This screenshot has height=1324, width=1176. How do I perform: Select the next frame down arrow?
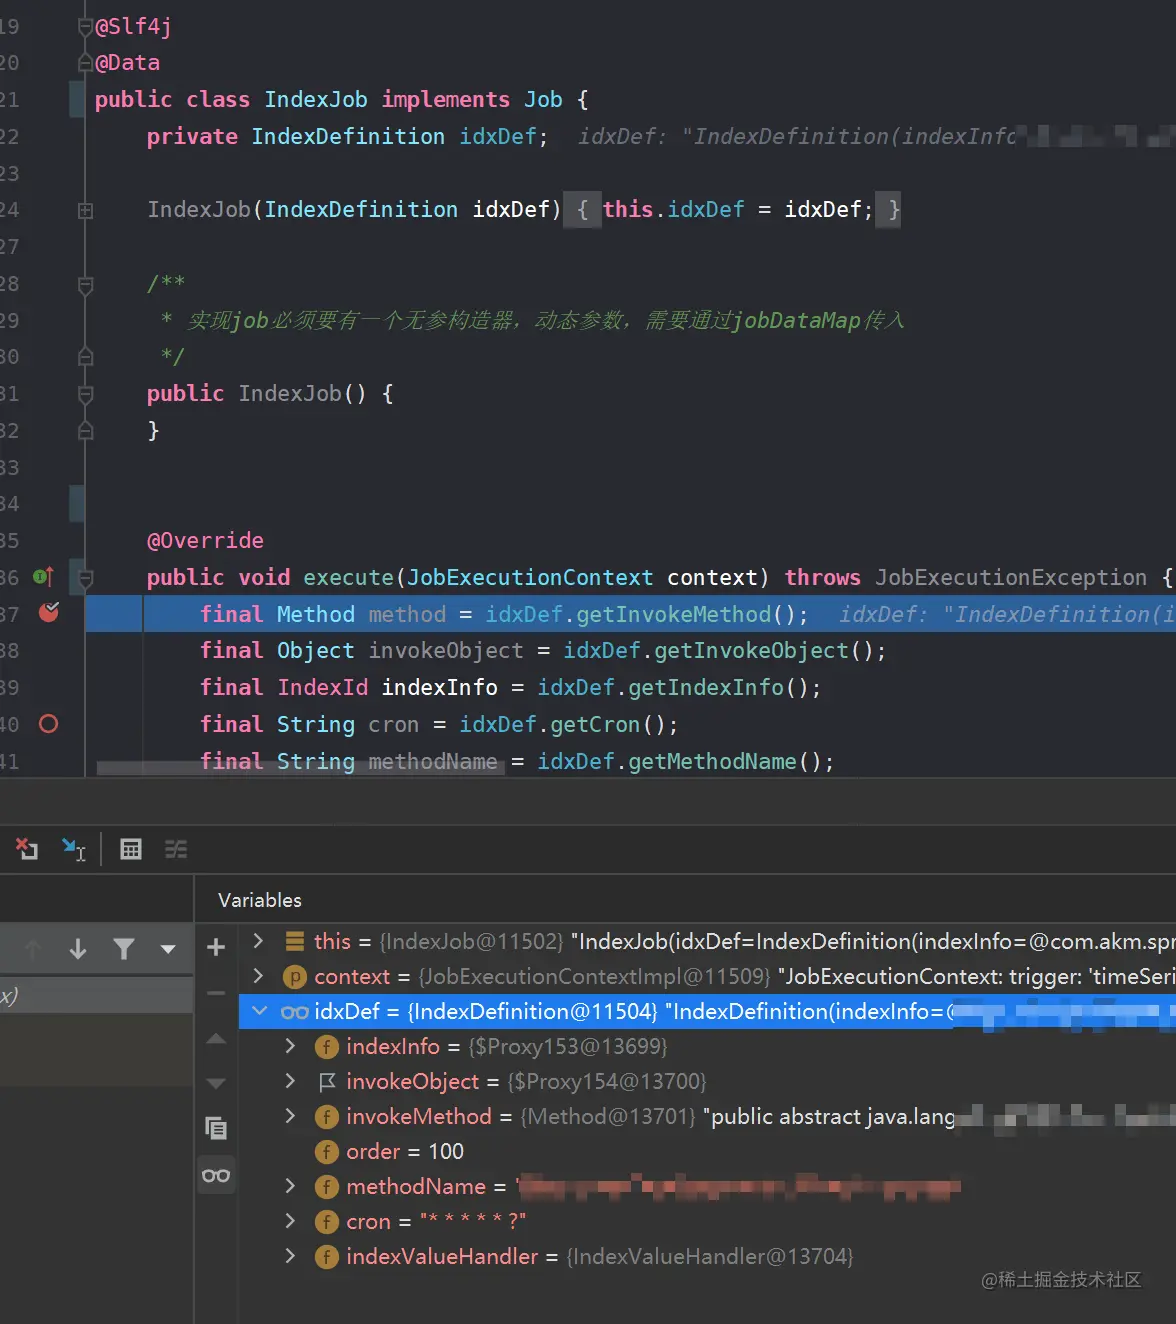click(78, 948)
